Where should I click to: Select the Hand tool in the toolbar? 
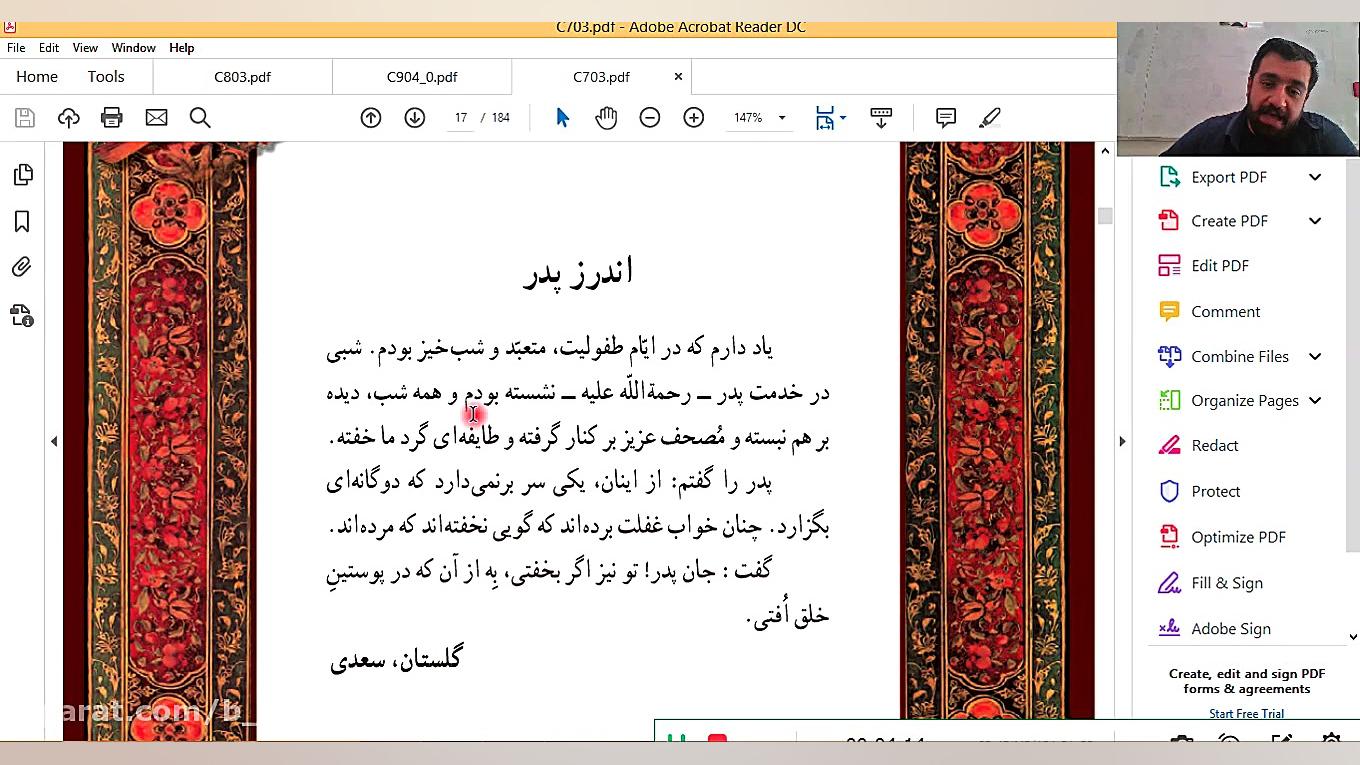[606, 117]
